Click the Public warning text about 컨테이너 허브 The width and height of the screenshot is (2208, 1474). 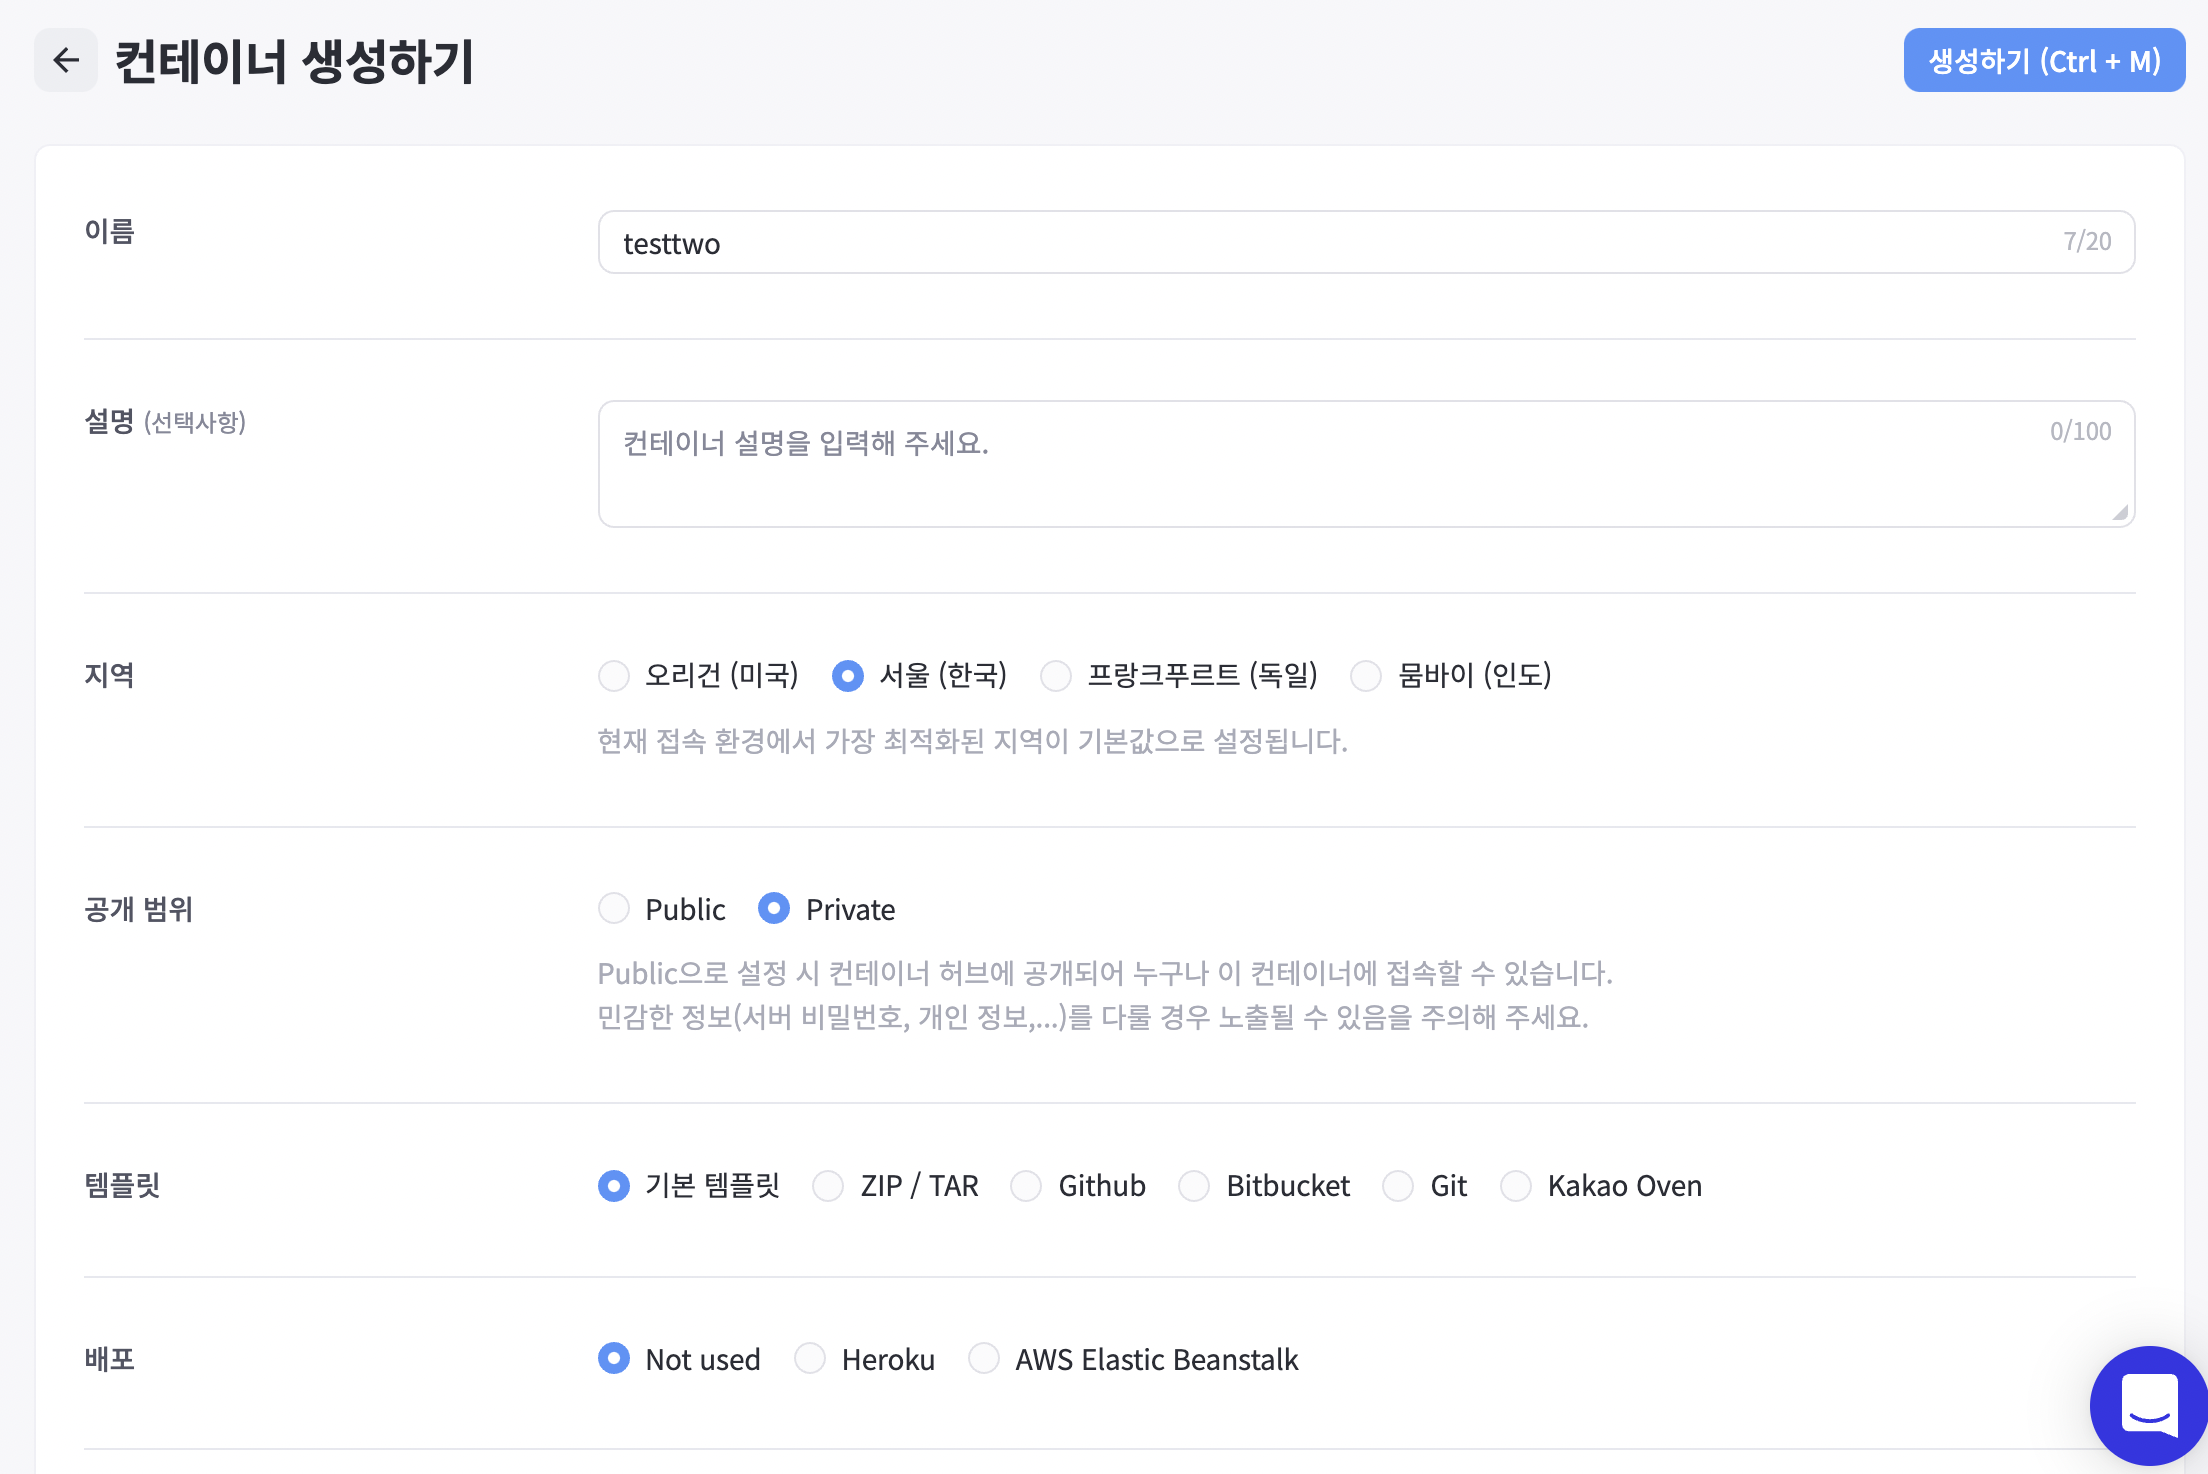(1104, 973)
